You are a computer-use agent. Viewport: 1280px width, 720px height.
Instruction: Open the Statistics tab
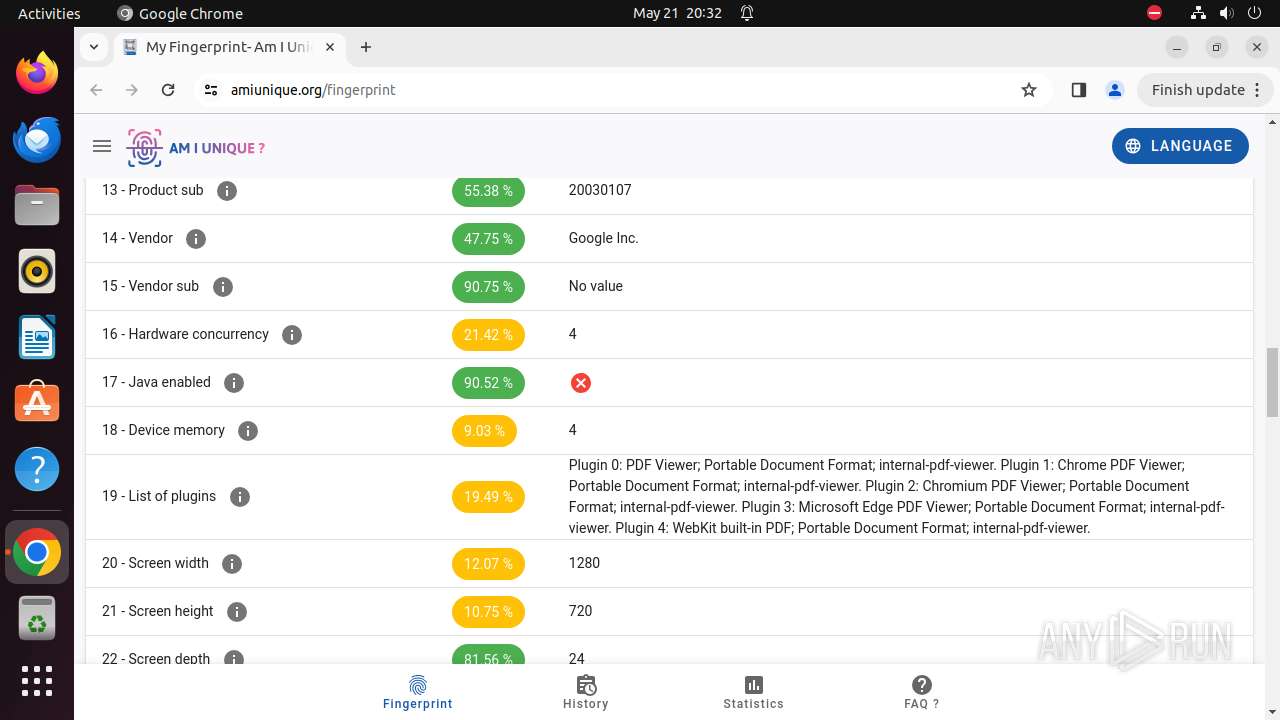click(753, 692)
